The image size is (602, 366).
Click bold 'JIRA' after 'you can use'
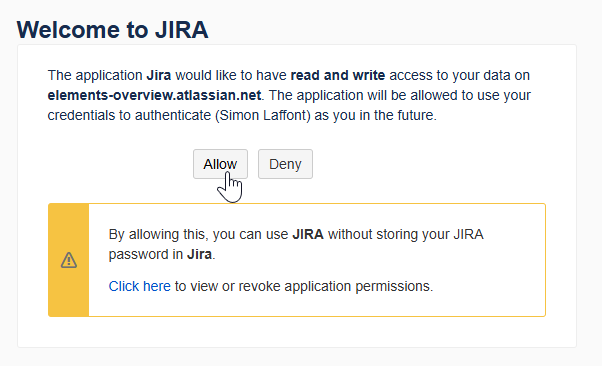click(308, 234)
